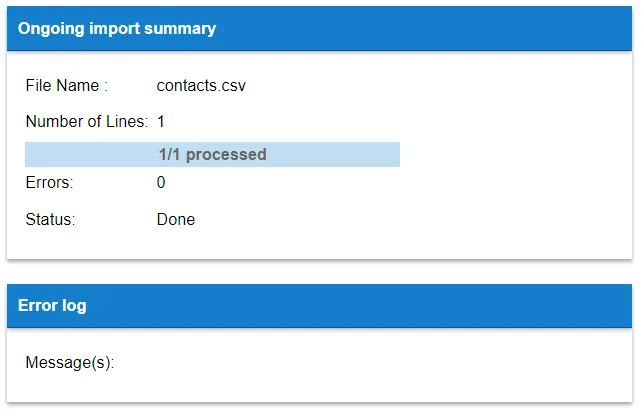Click the 1/1 processed text

212,154
